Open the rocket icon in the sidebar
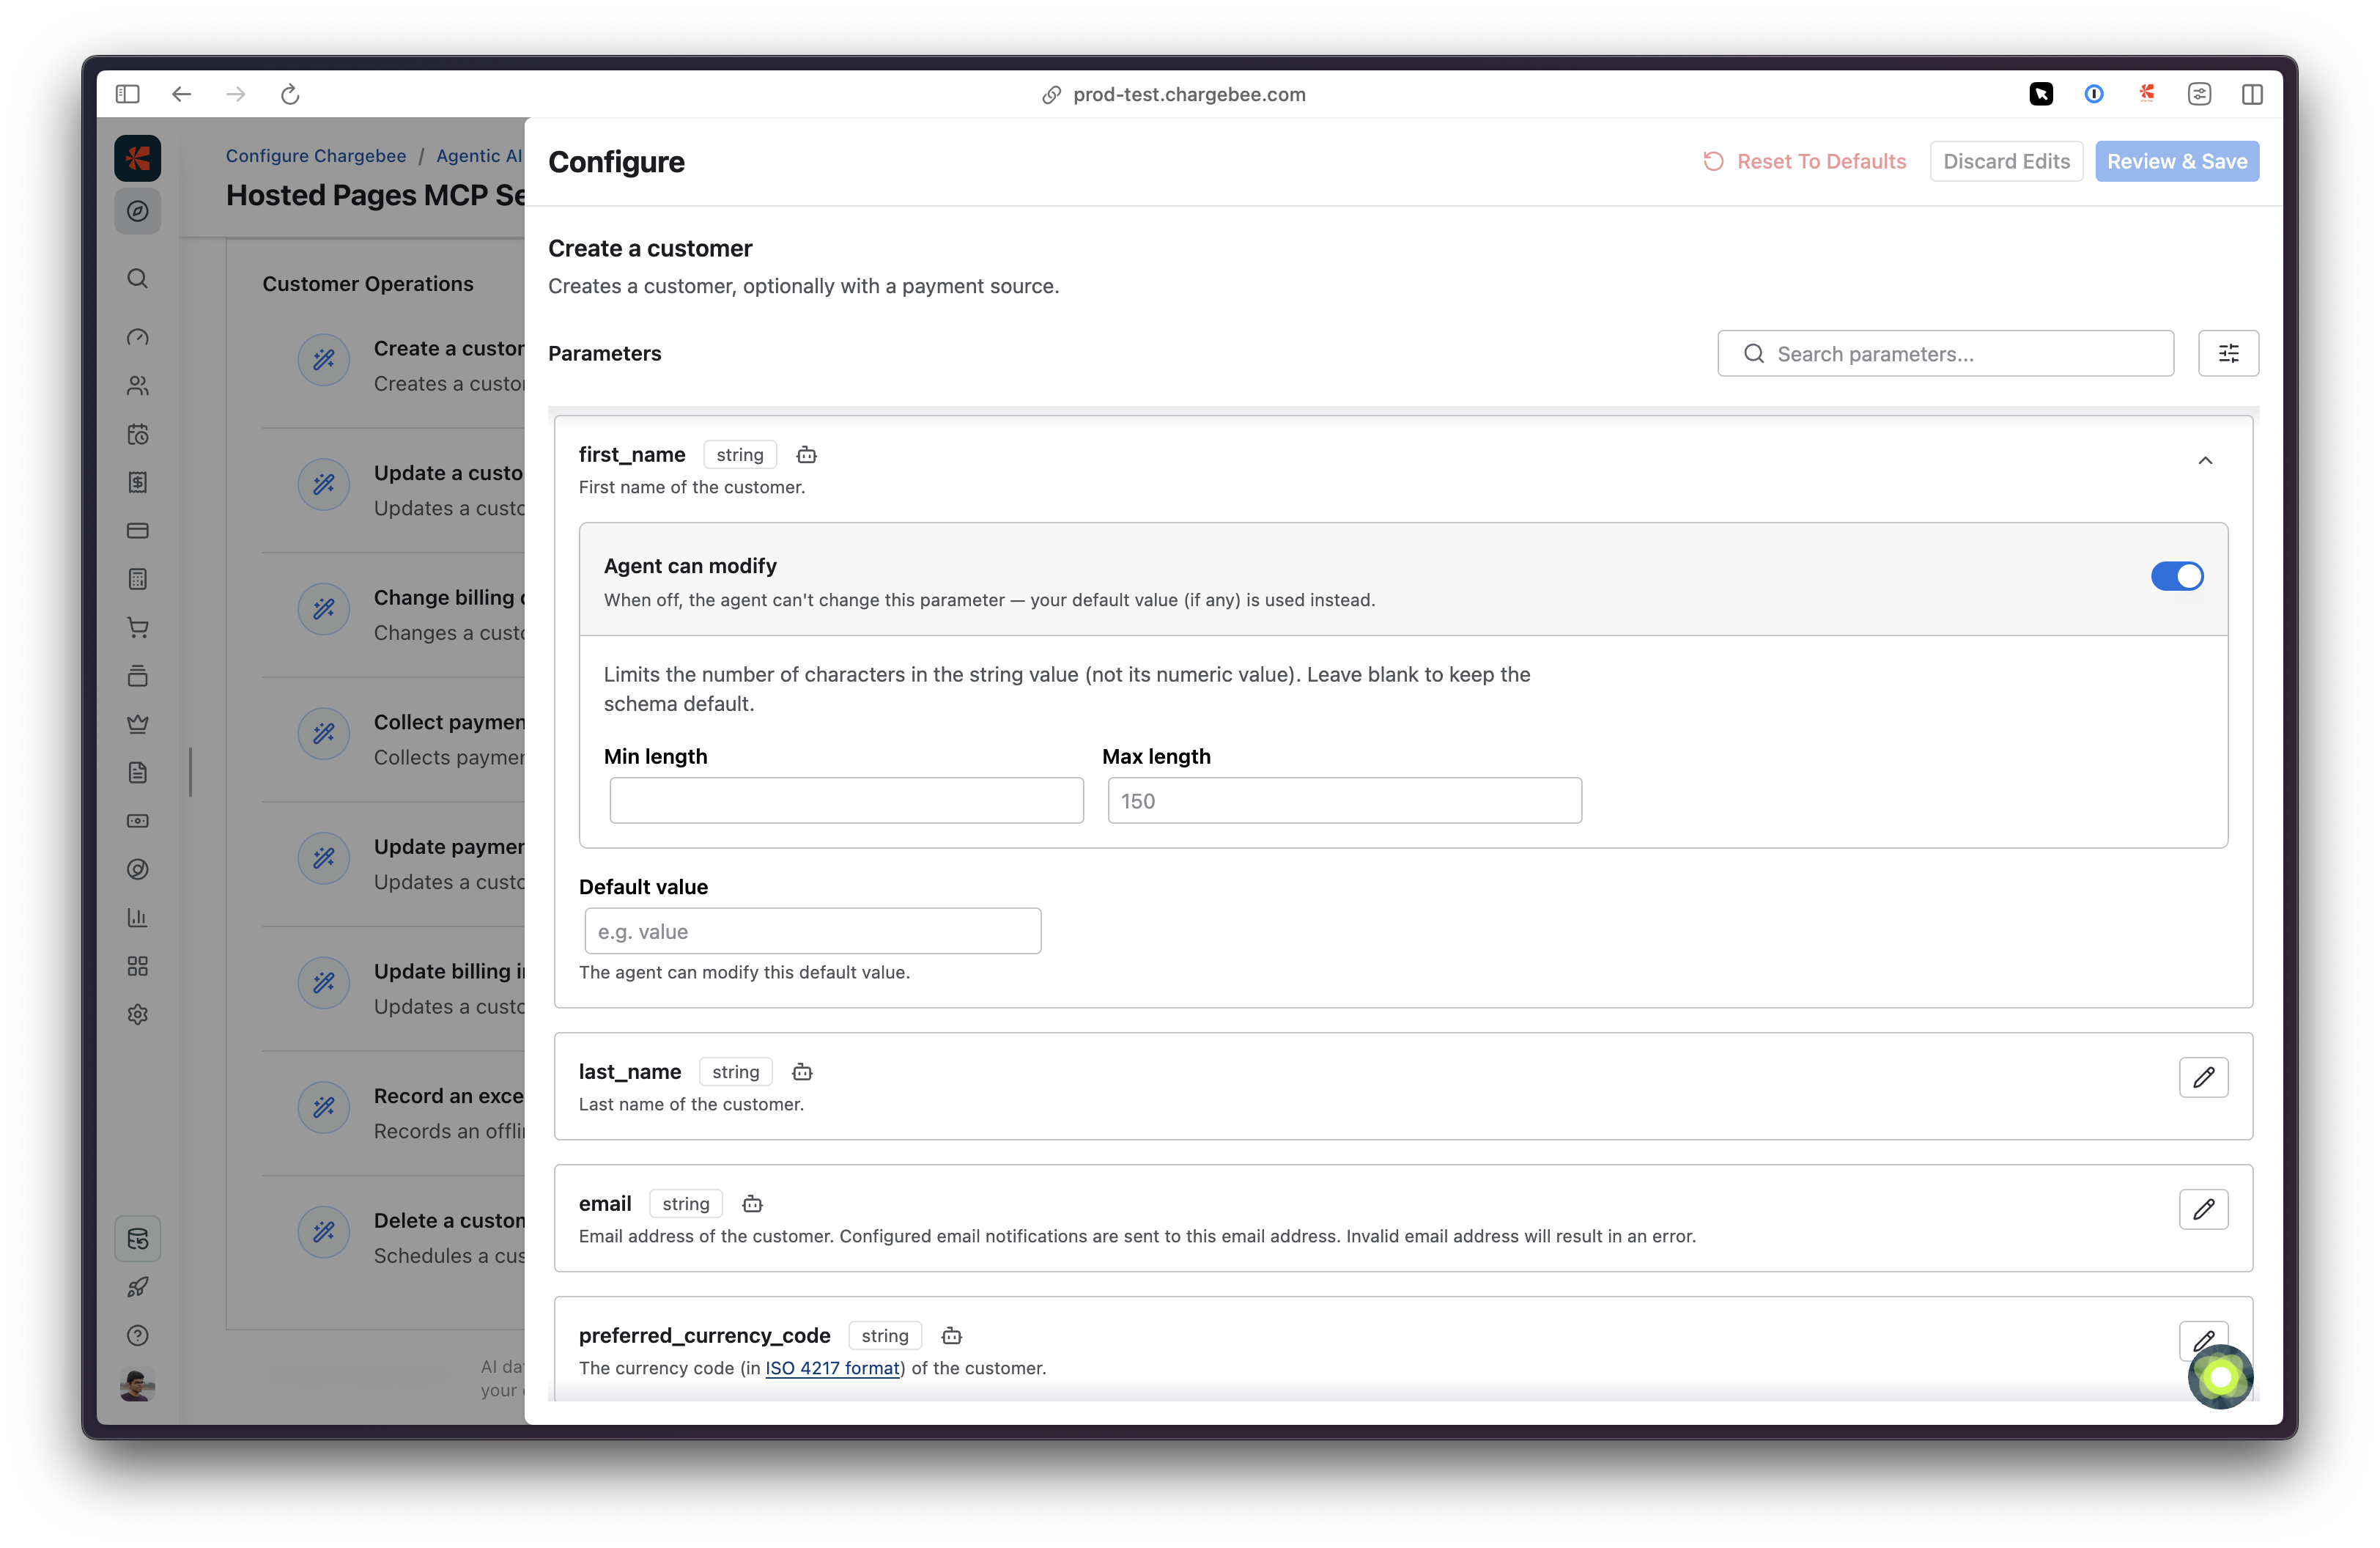 click(138, 1287)
